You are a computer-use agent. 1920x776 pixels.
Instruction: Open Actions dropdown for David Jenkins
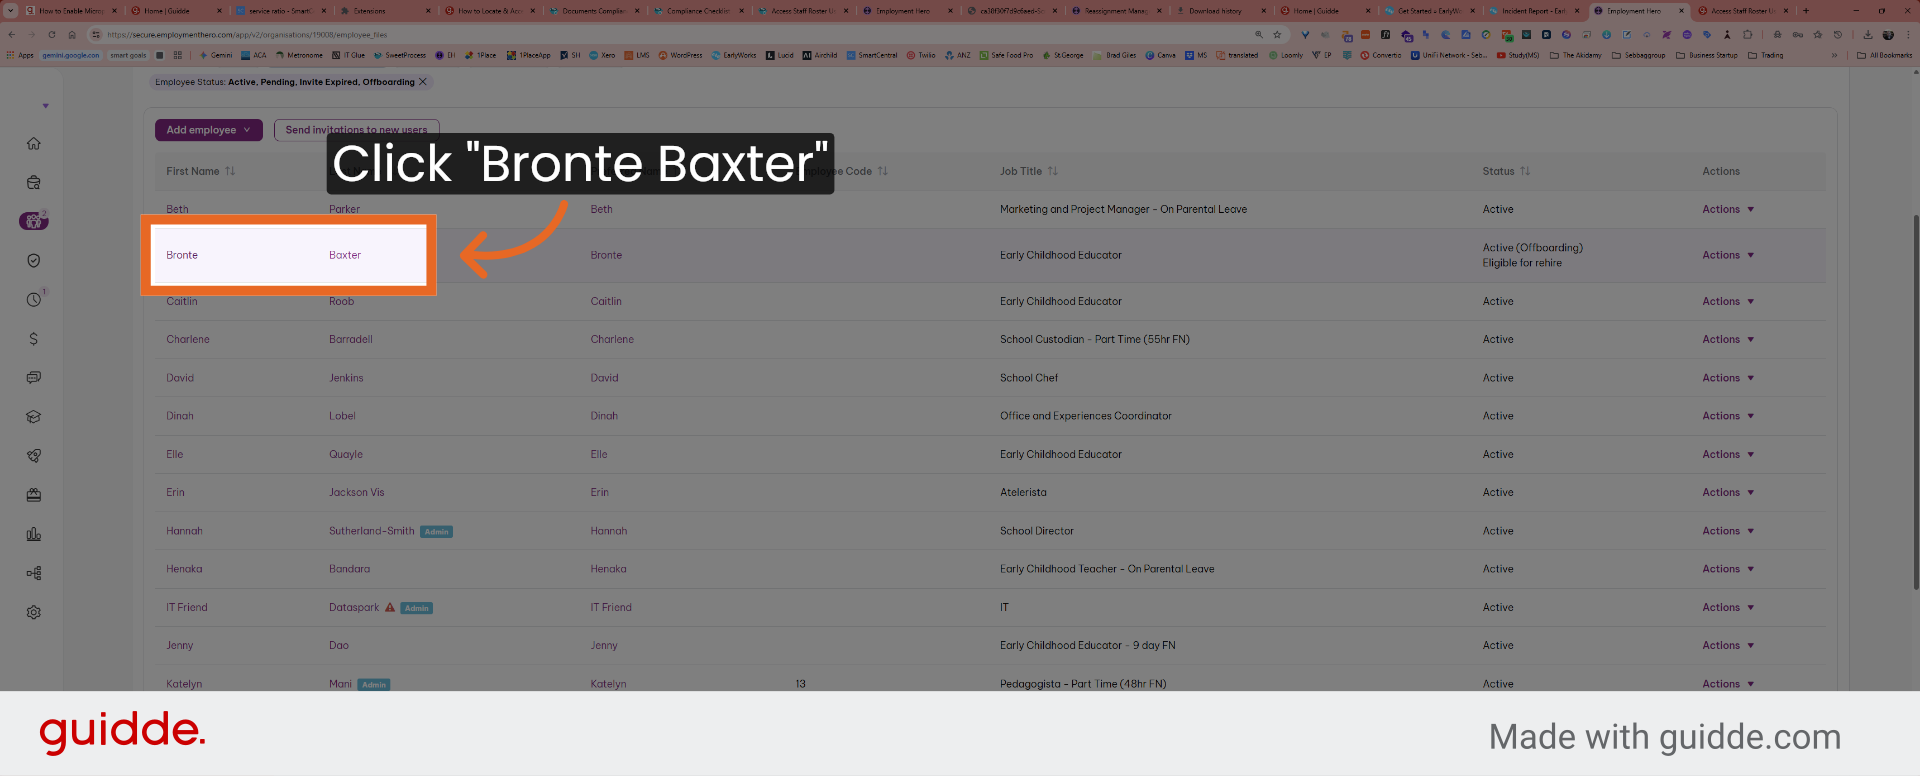coord(1728,378)
